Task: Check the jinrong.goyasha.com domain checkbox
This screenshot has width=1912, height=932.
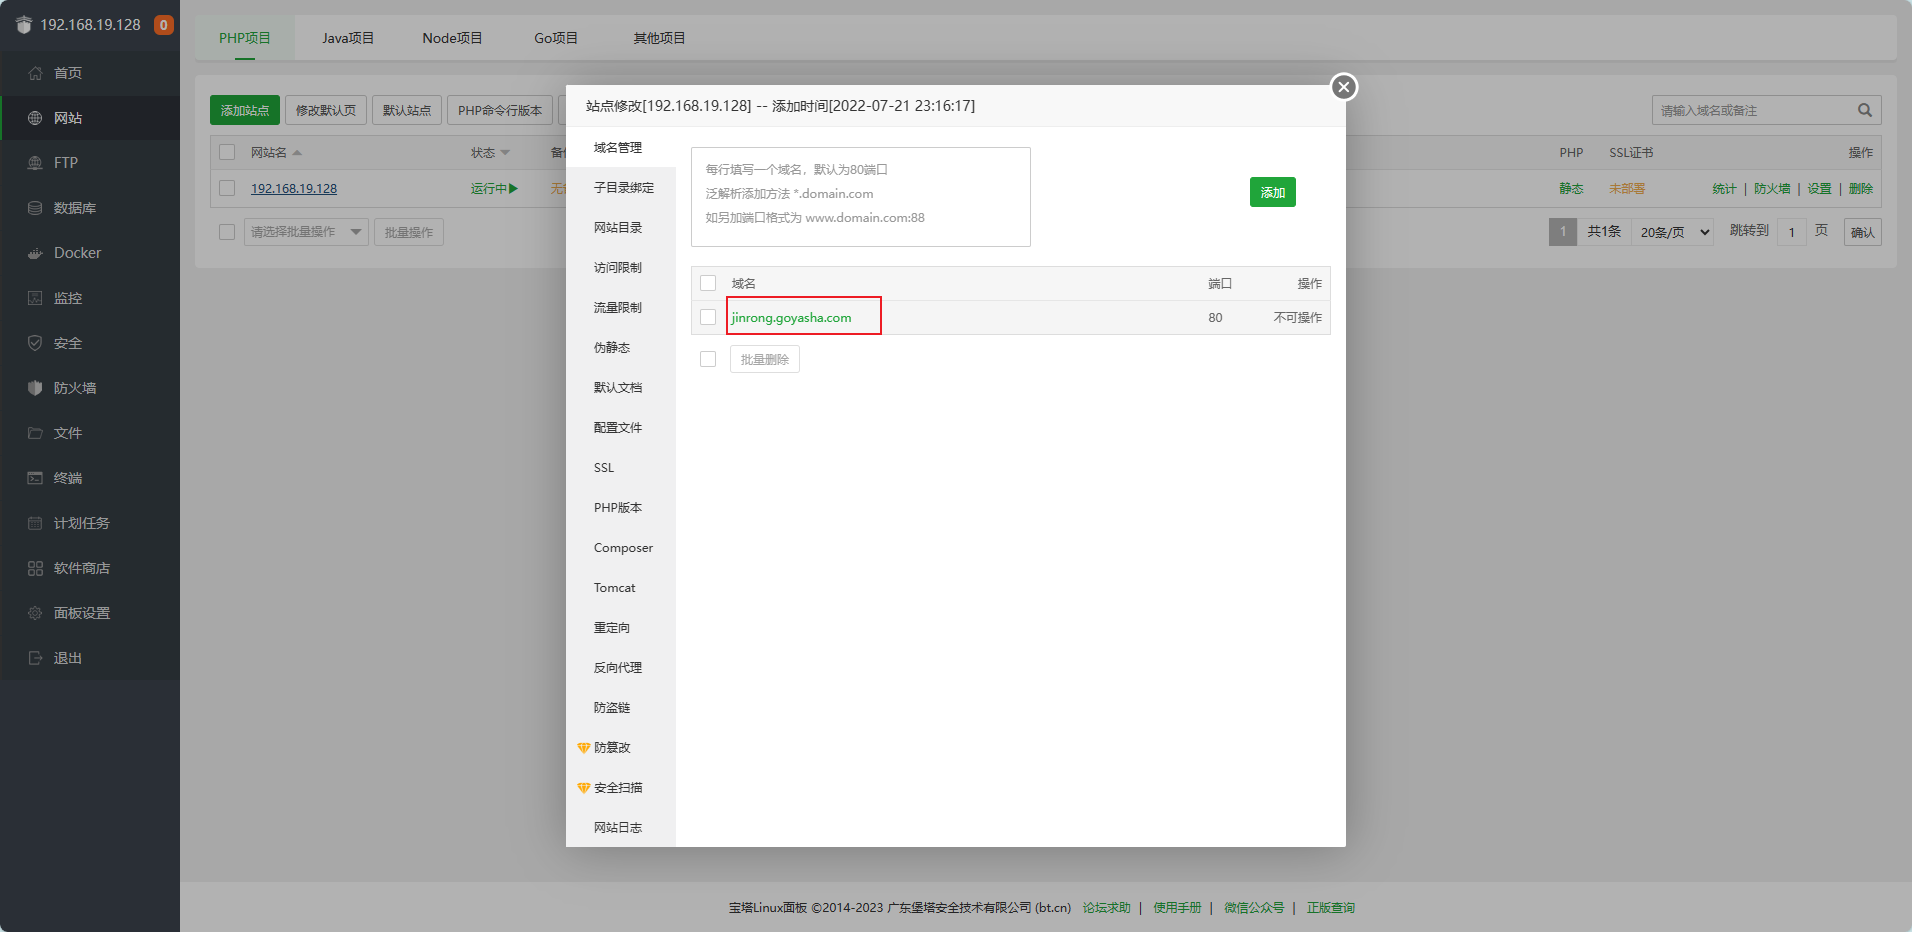Action: pos(708,317)
